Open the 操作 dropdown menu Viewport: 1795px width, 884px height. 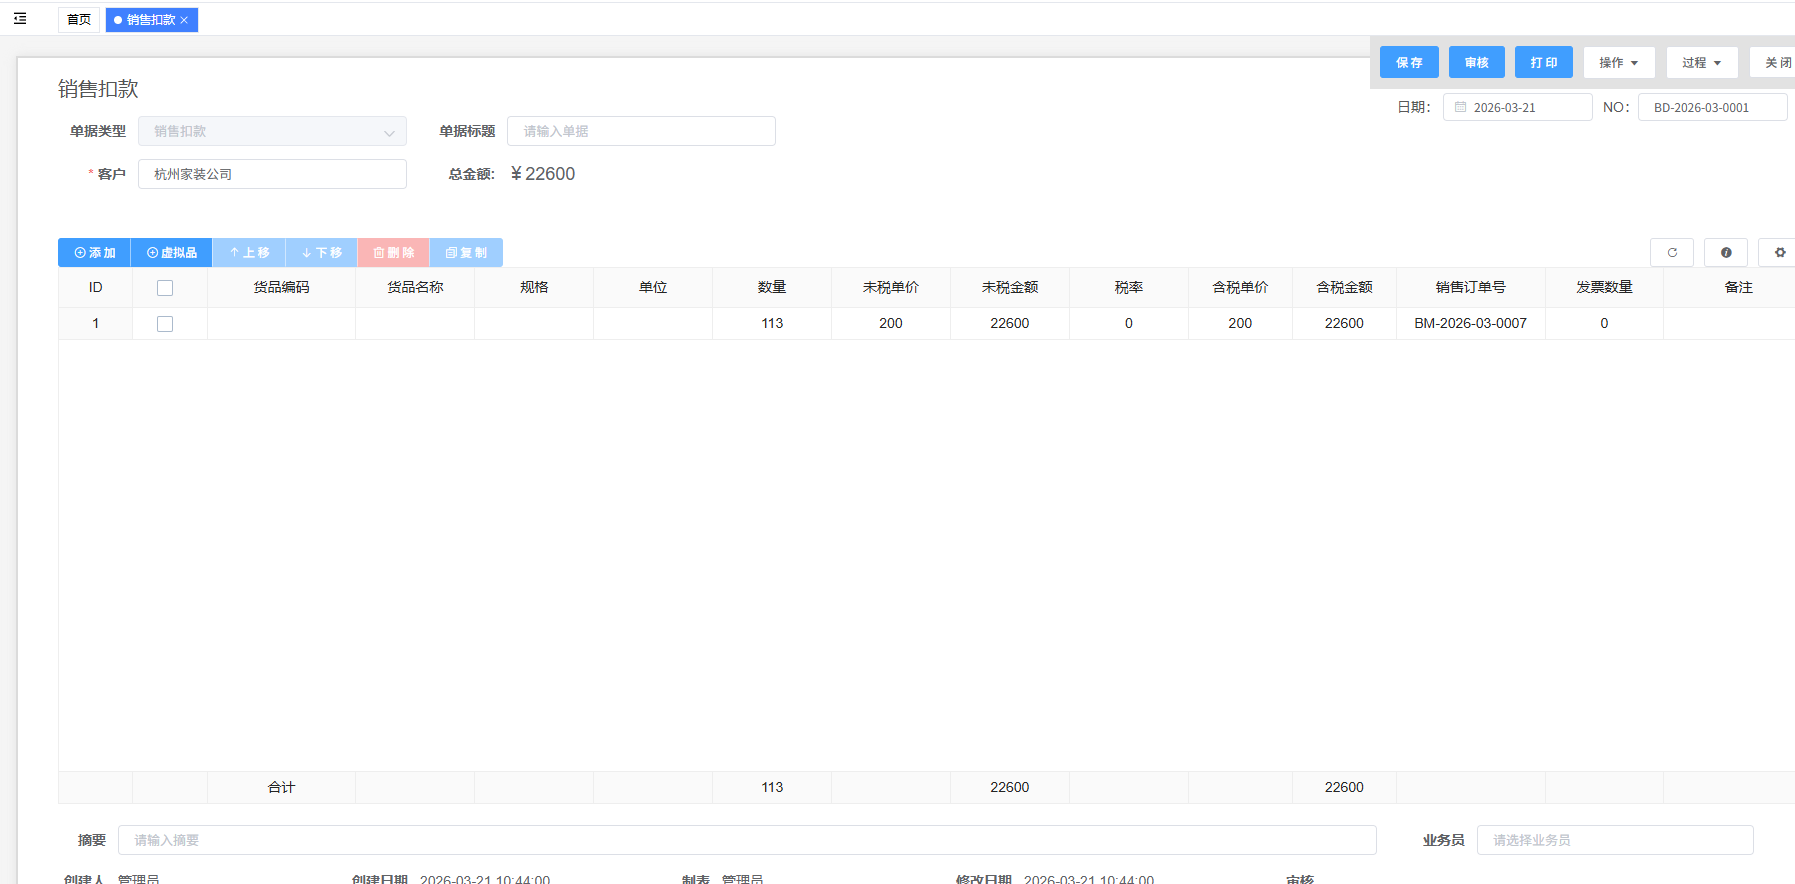point(1618,63)
